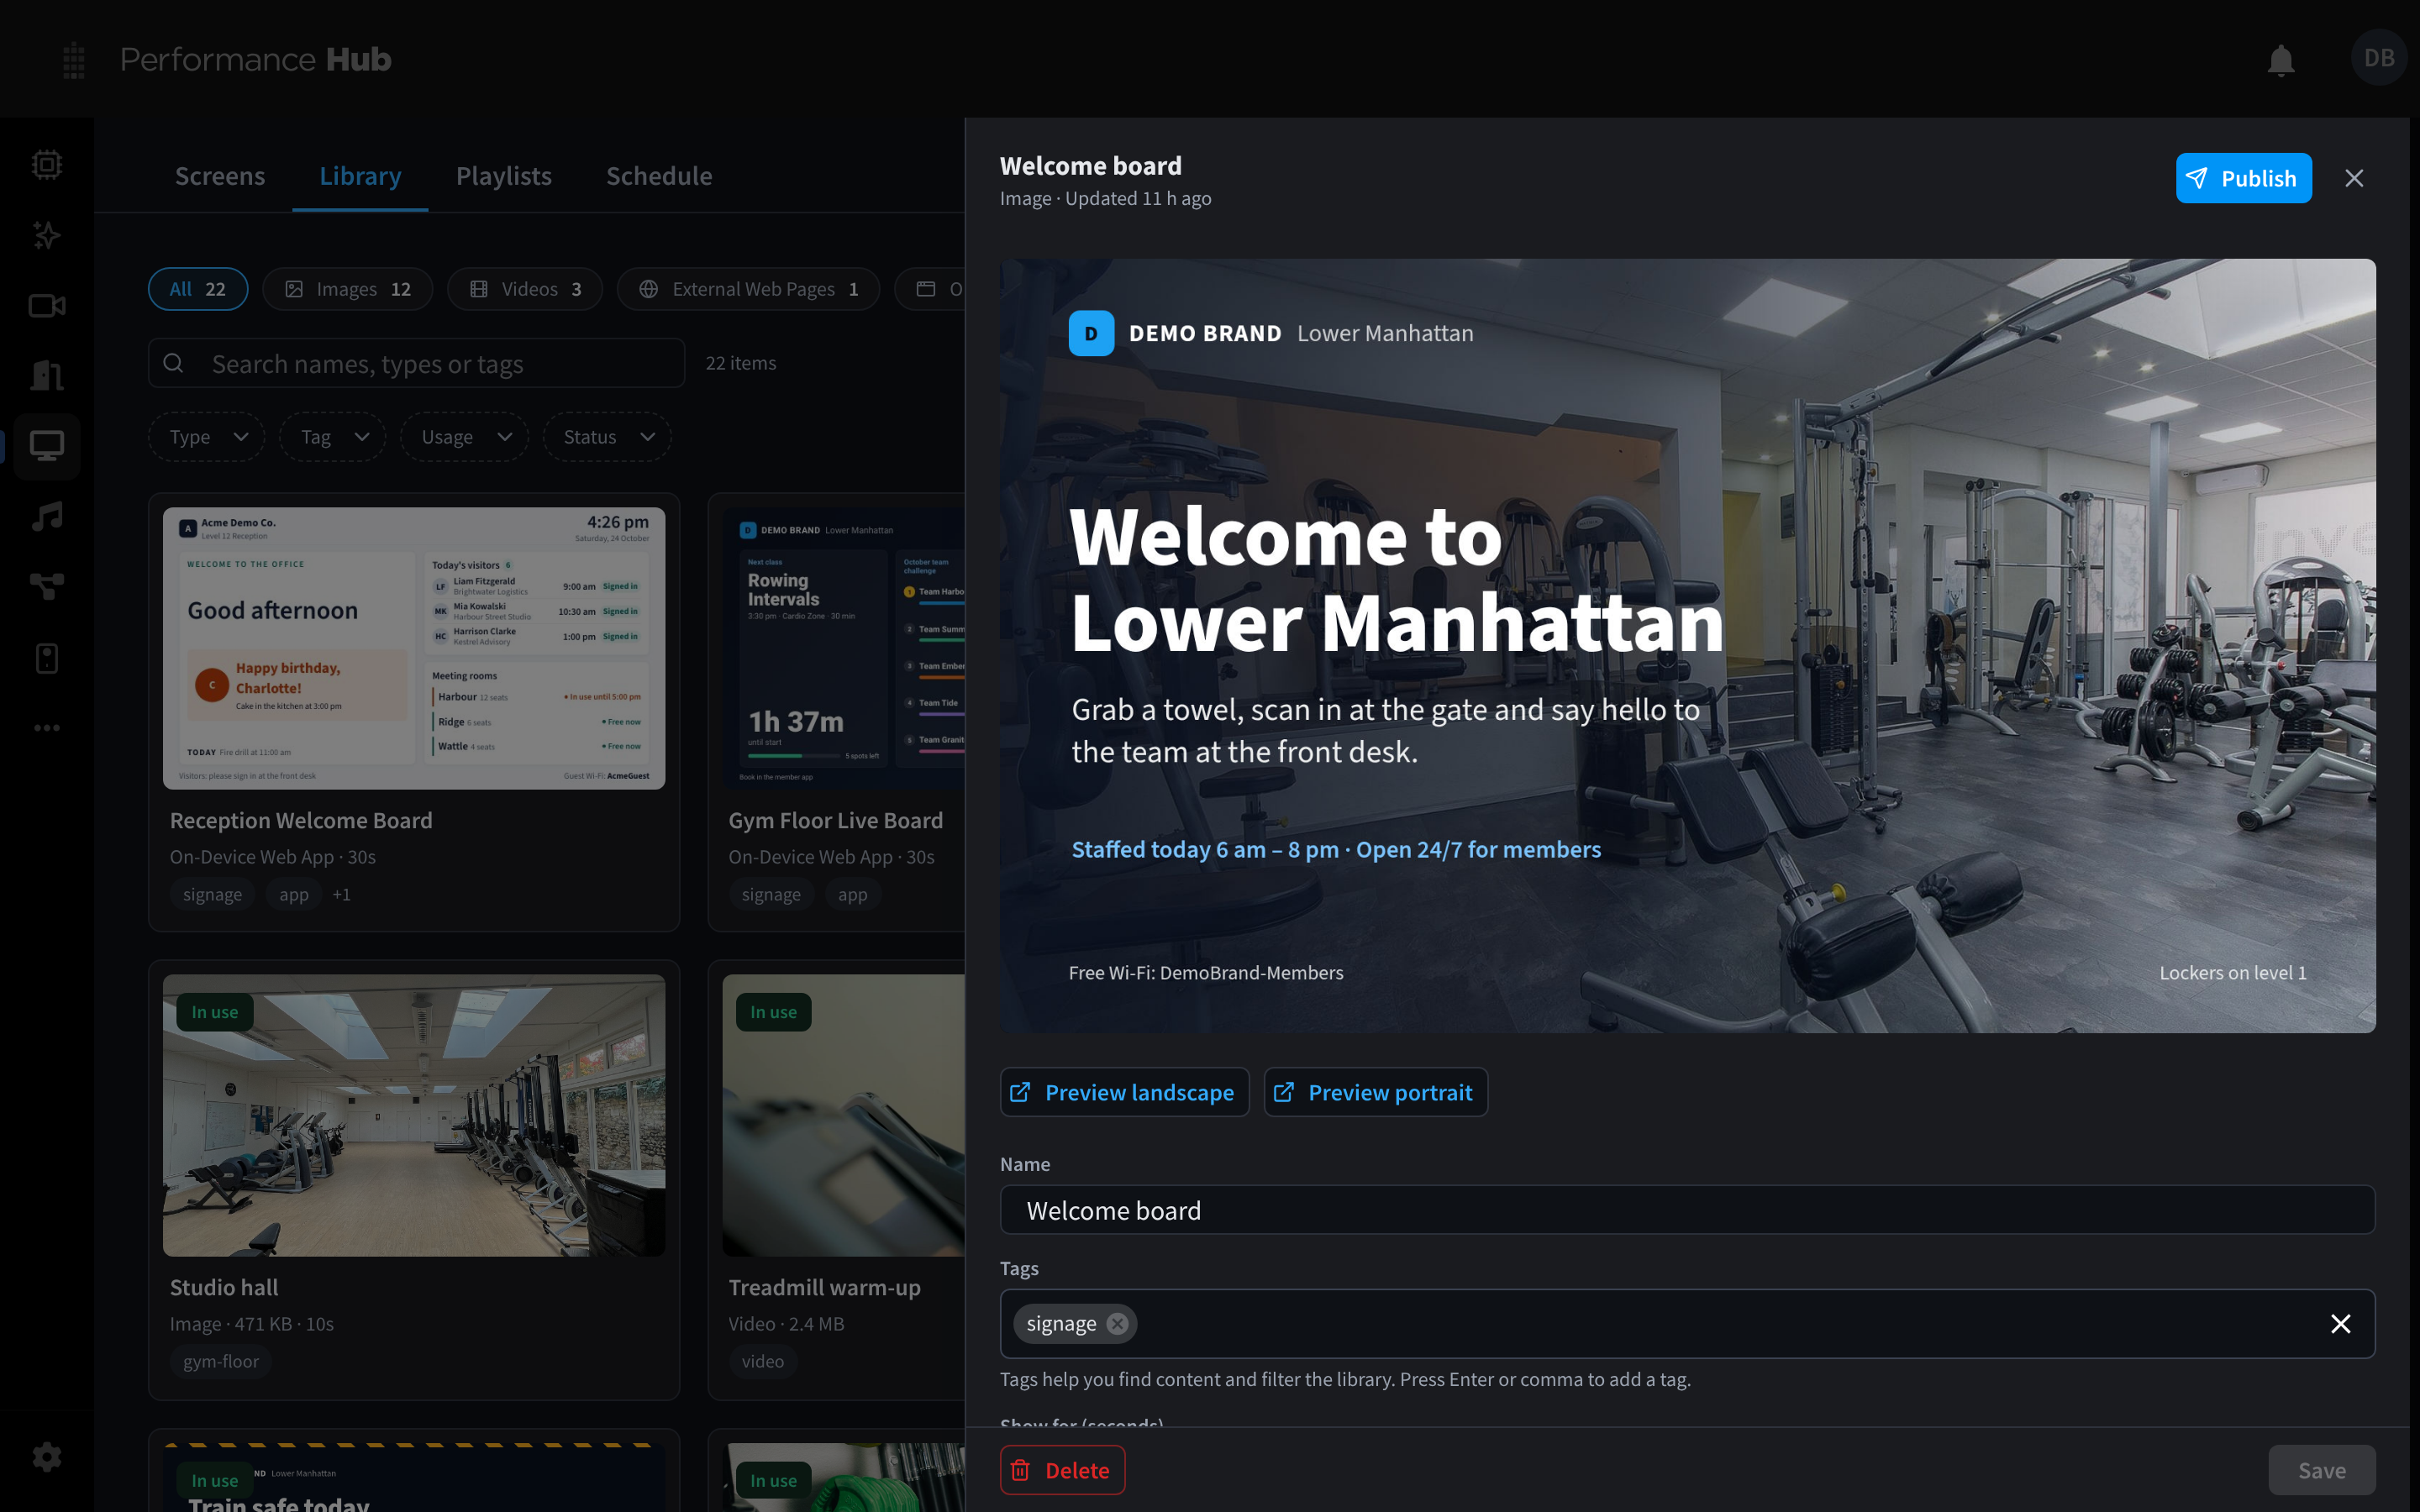Clear all tags with the X

click(2340, 1324)
